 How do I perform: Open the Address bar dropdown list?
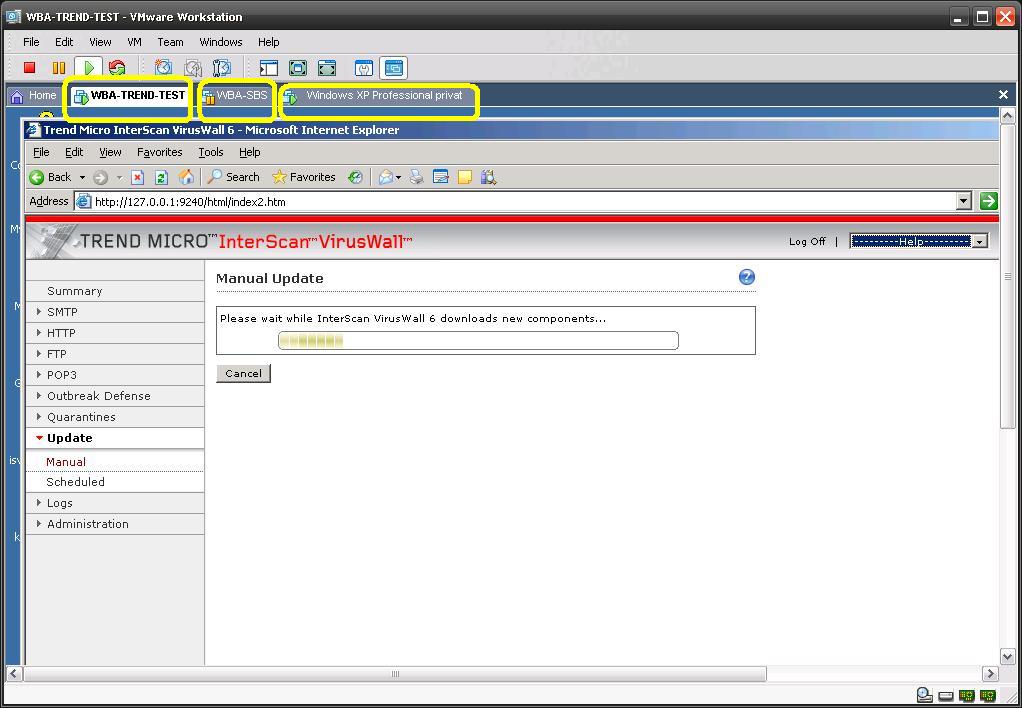pyautogui.click(x=965, y=201)
